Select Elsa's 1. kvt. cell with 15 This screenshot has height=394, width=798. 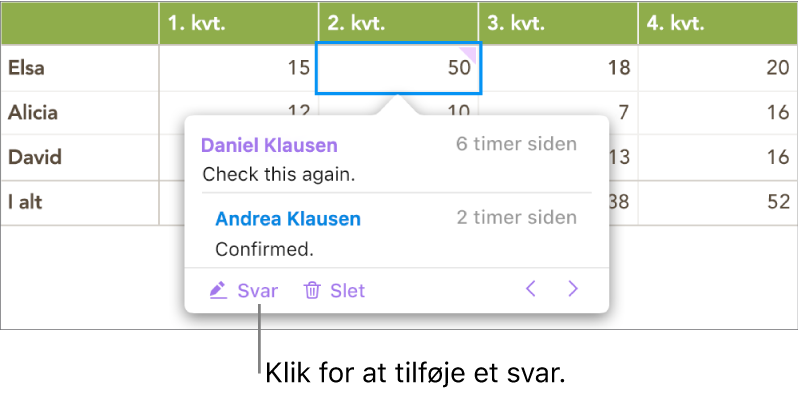coord(239,68)
